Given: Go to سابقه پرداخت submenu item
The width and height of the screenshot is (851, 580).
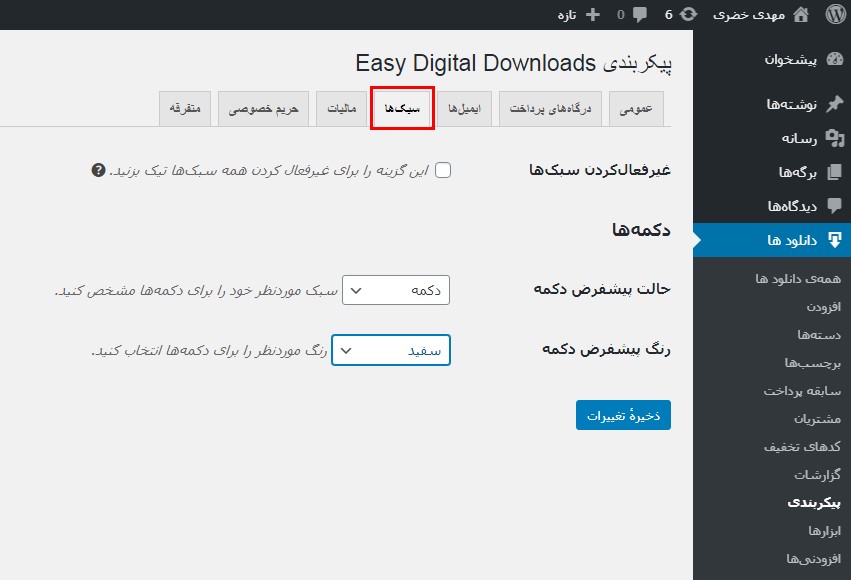Looking at the screenshot, I should (x=802, y=391).
